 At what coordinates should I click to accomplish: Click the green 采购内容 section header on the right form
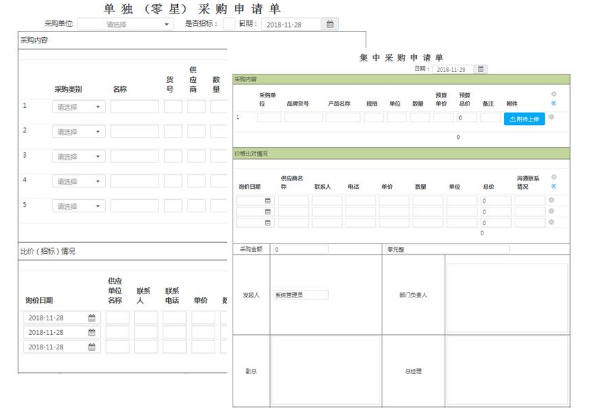click(x=401, y=79)
